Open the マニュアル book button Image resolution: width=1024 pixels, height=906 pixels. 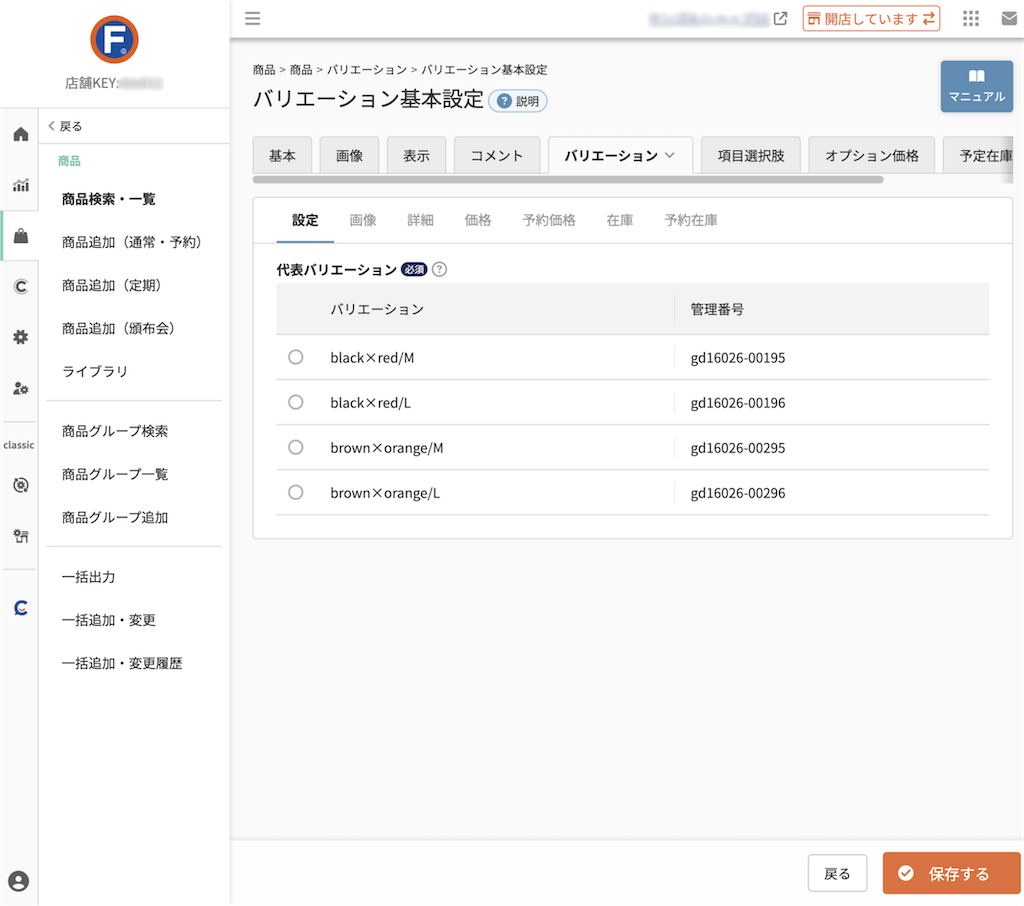[976, 86]
